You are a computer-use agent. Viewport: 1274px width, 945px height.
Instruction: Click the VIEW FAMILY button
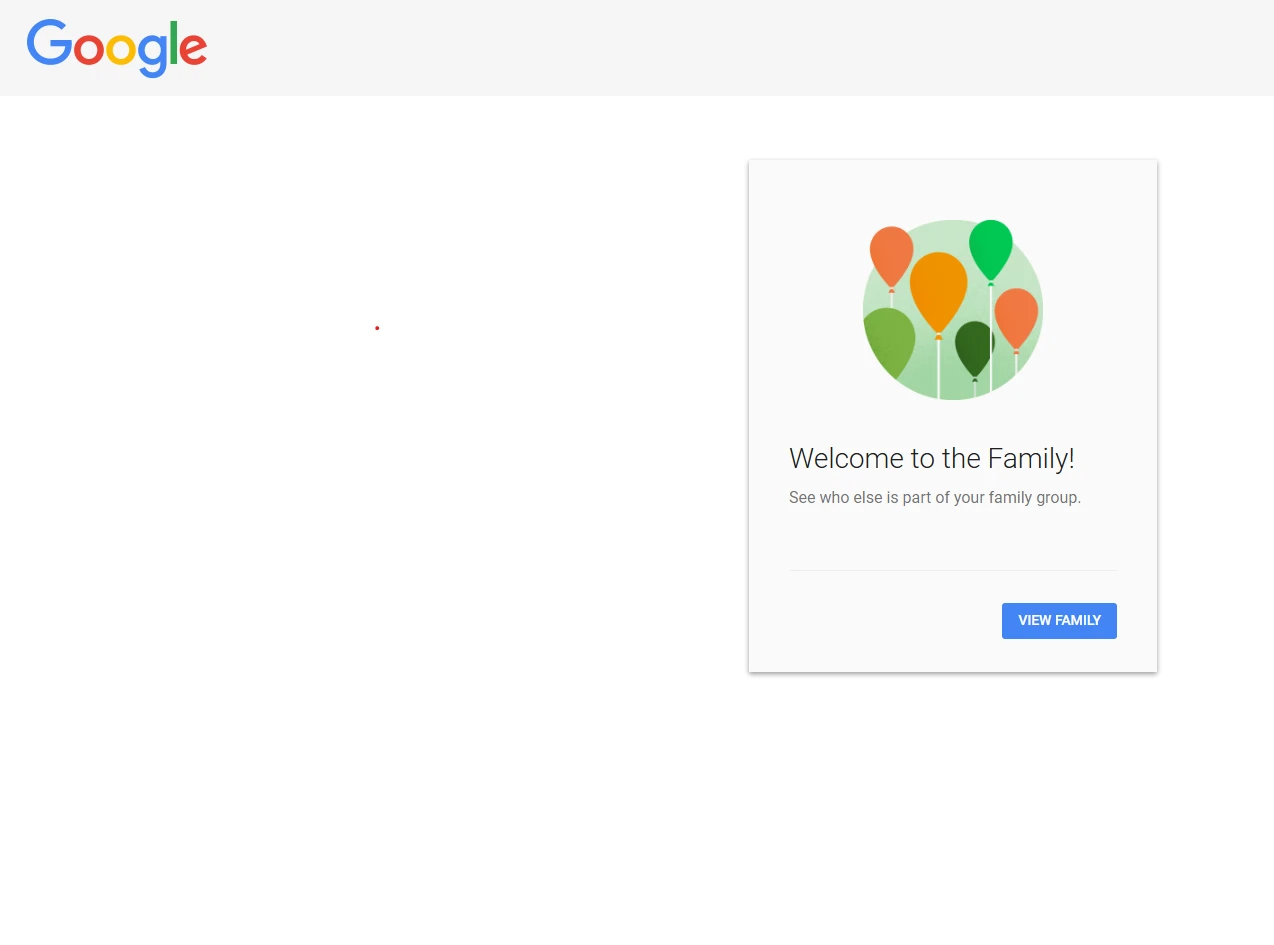tap(1059, 620)
